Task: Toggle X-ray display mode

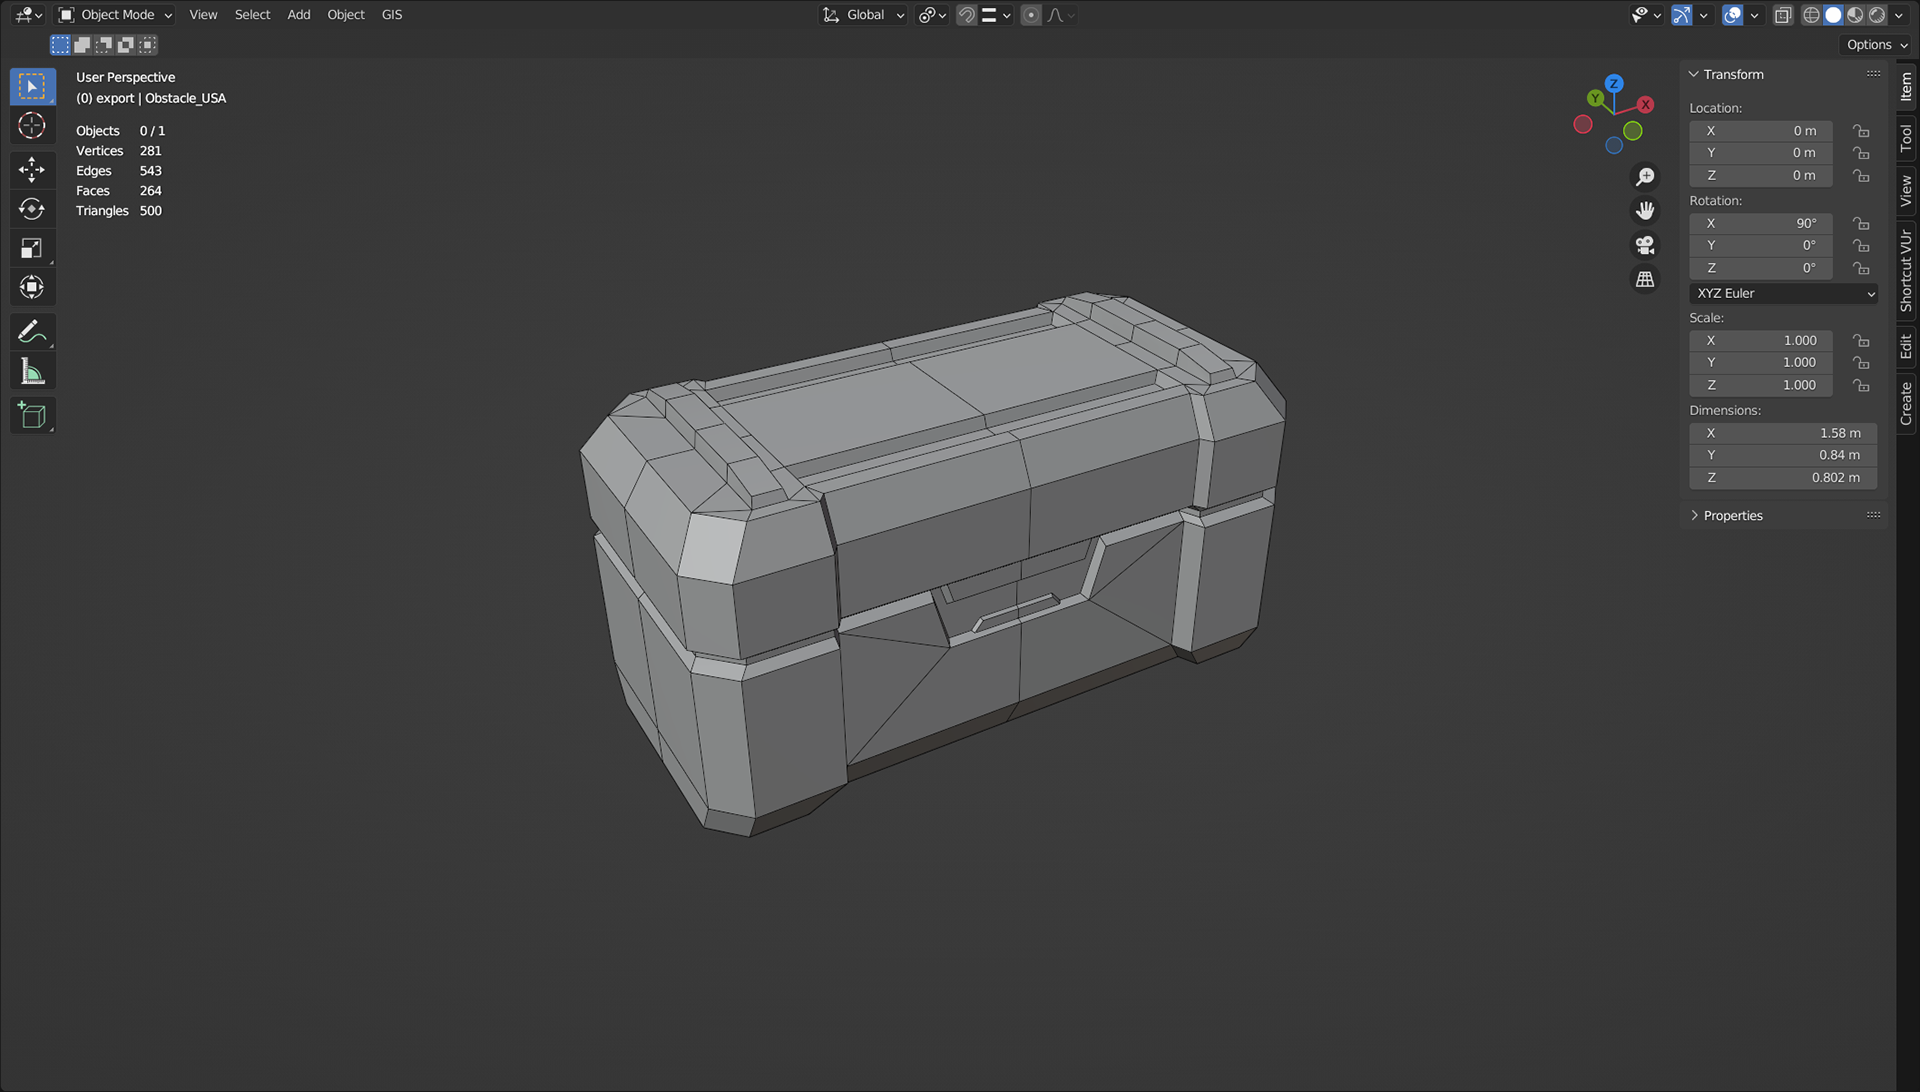Action: [1783, 15]
